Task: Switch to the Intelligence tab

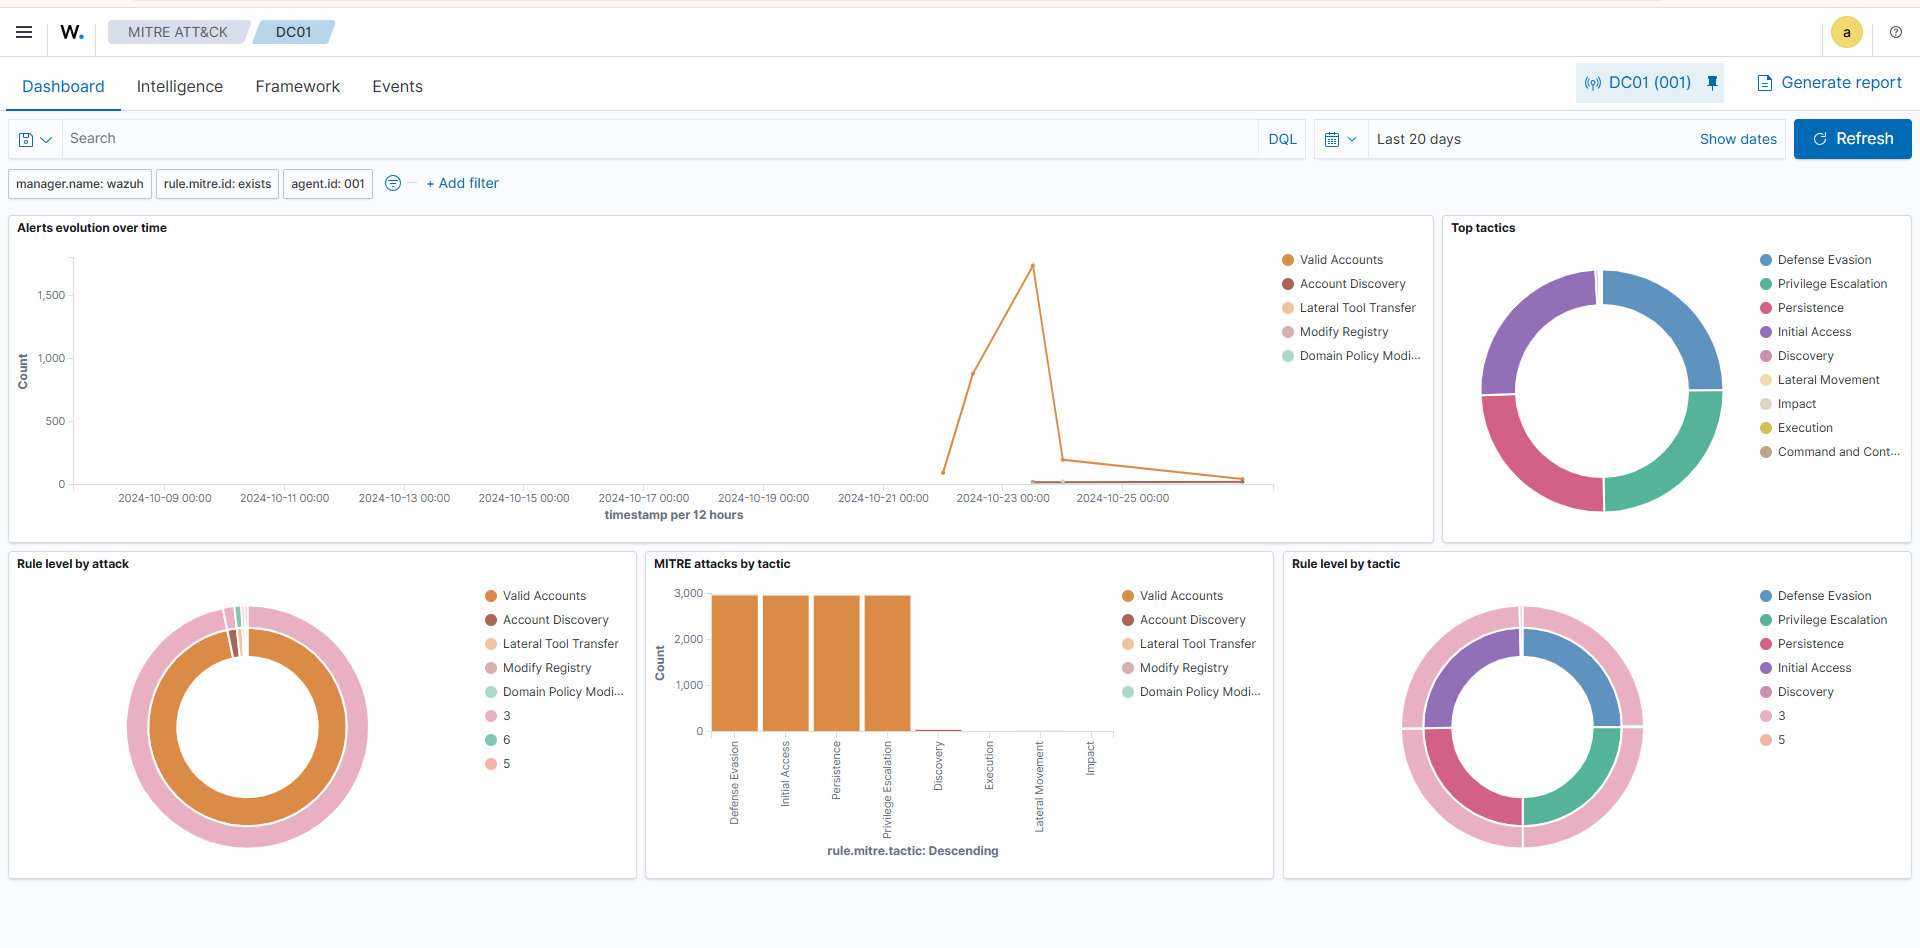Action: [179, 86]
